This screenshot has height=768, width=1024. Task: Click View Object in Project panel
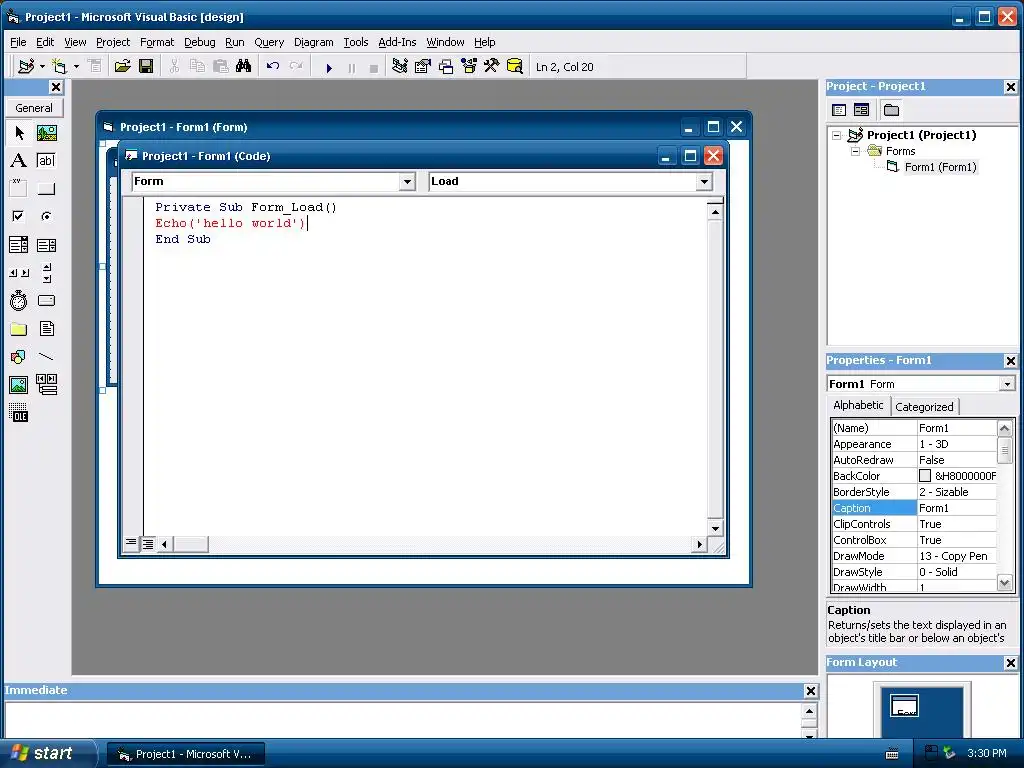861,110
